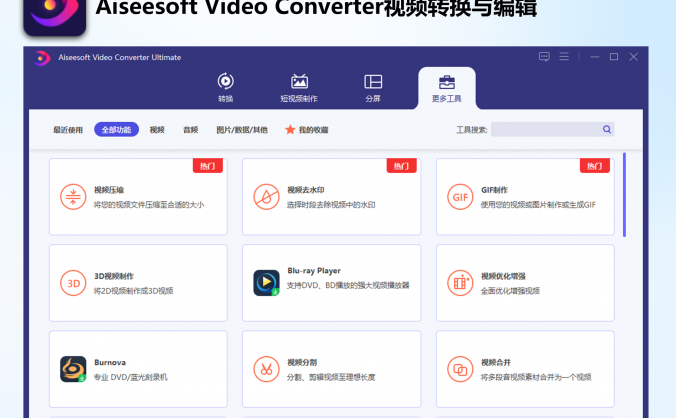Maximize the Aiseesoft window
The height and width of the screenshot is (418, 676).
pos(614,57)
